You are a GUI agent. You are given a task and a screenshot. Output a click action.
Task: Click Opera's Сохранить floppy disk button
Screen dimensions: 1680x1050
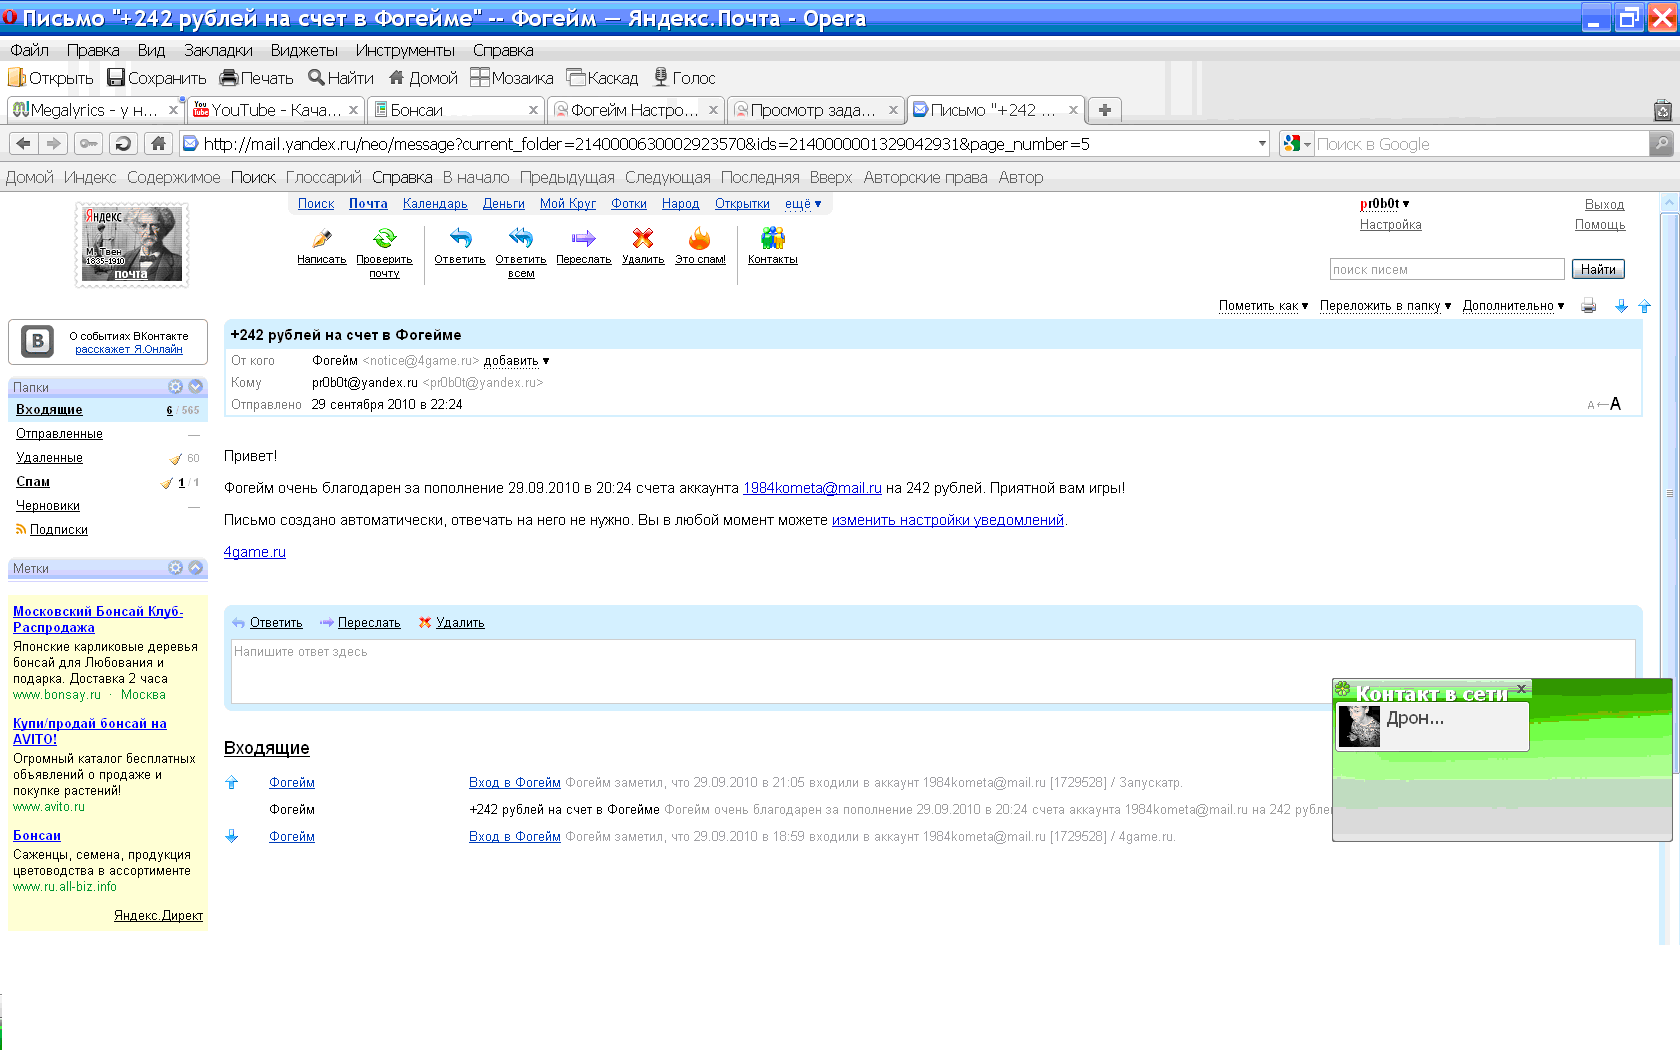coord(157,78)
